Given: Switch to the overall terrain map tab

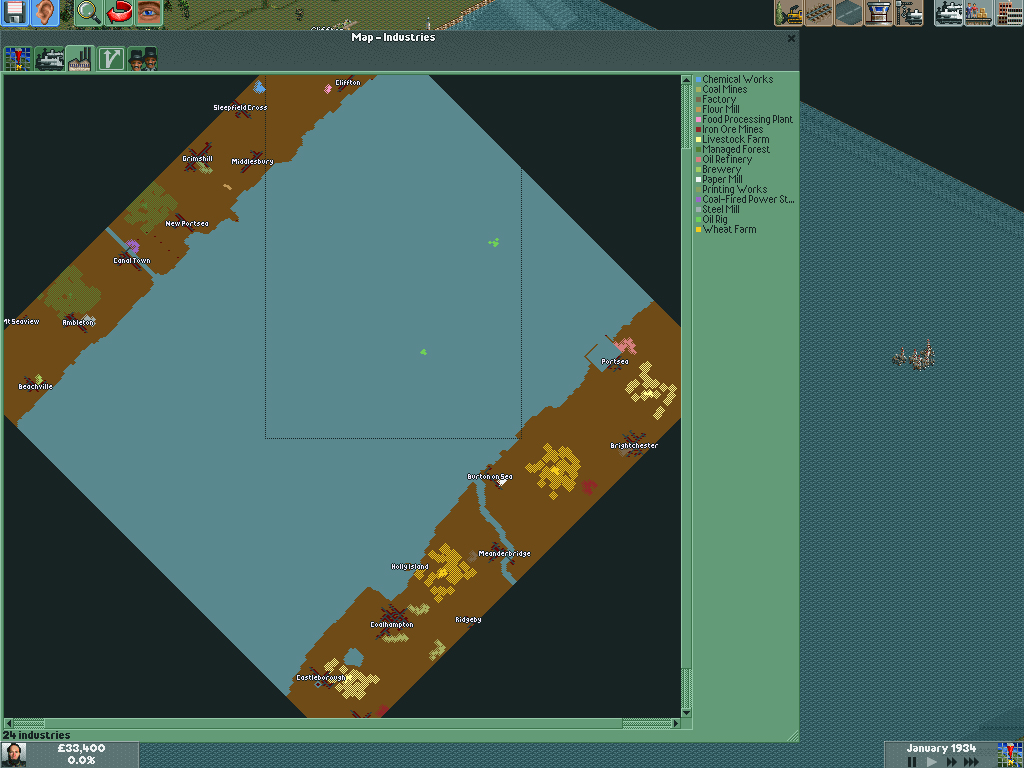Looking at the screenshot, I should tap(18, 58).
